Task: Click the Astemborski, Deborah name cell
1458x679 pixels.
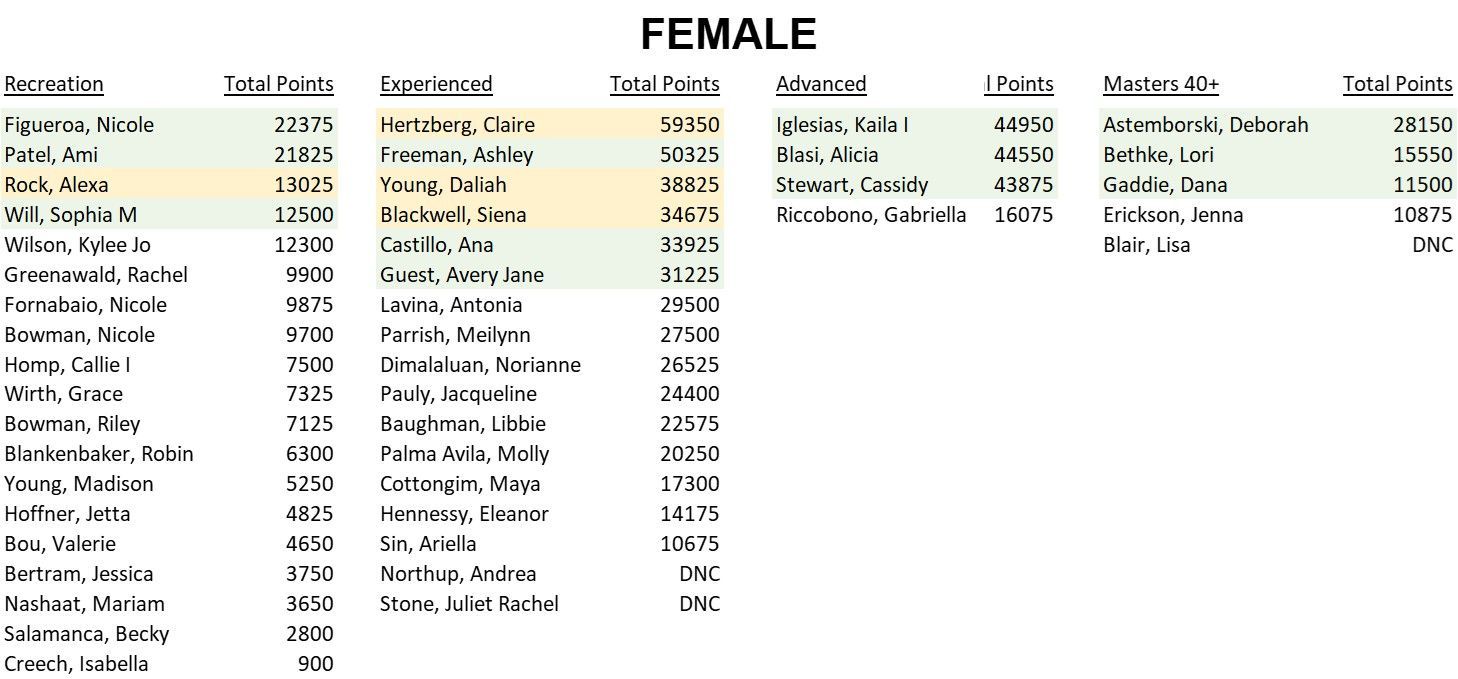Action: [x=1205, y=125]
